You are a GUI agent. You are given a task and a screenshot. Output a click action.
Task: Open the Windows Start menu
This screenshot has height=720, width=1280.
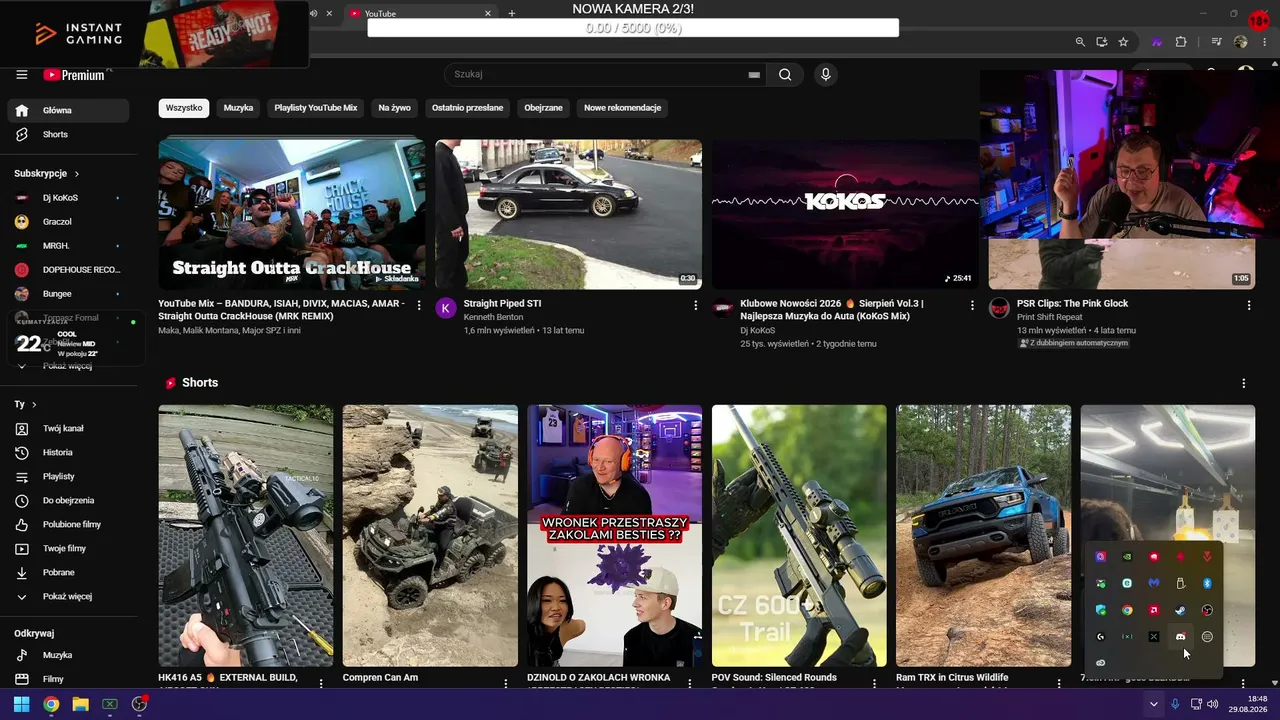click(21, 704)
